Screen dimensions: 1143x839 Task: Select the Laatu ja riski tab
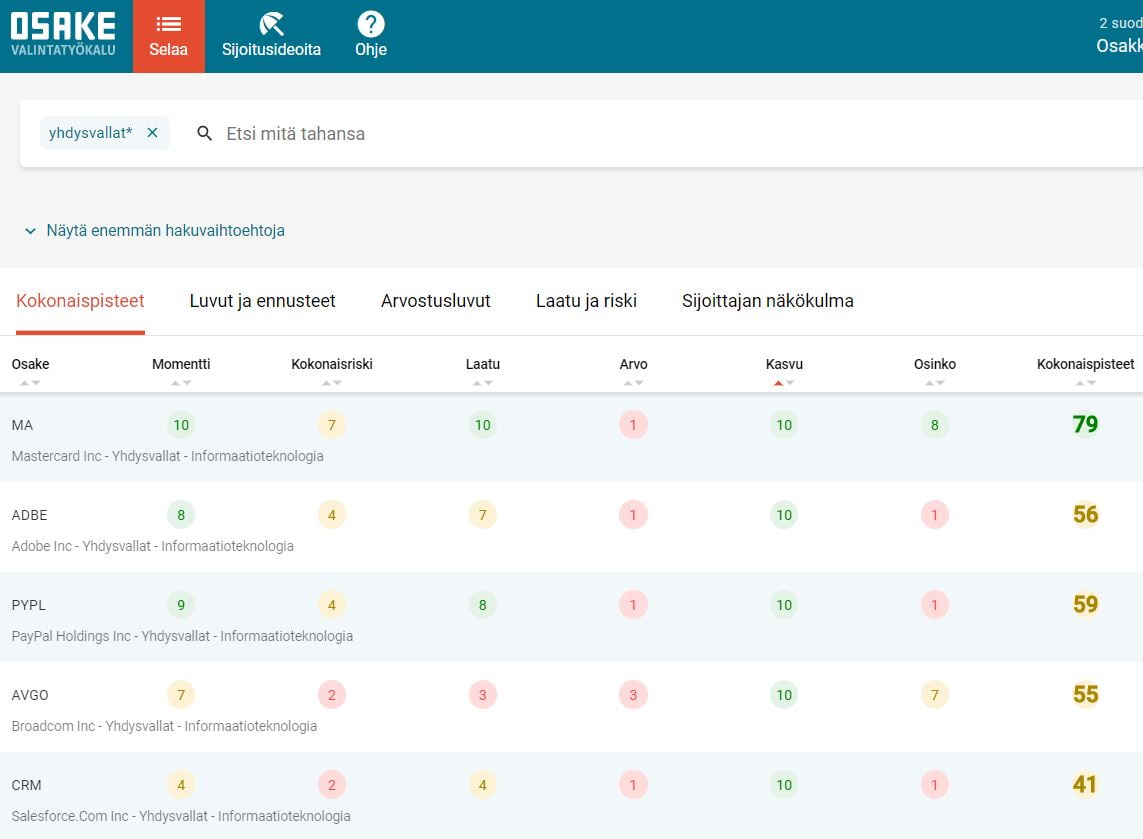point(586,301)
